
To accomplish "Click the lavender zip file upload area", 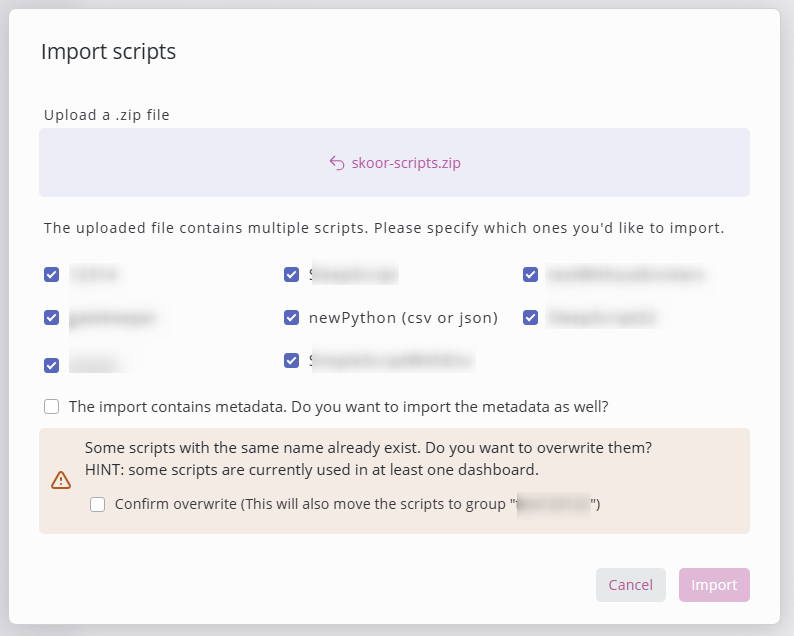I will pyautogui.click(x=394, y=163).
